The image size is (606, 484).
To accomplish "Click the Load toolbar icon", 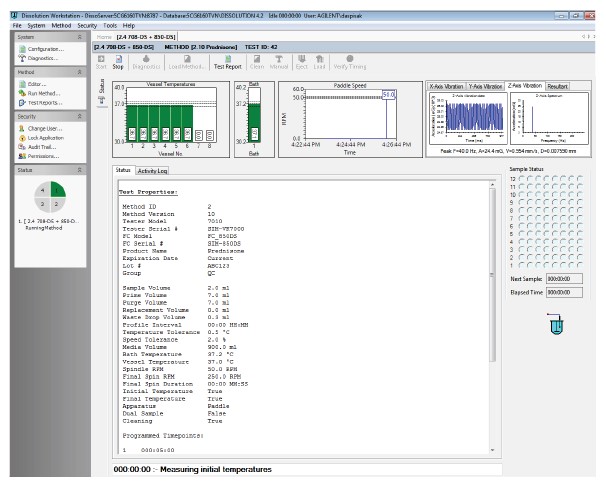I will [x=319, y=62].
